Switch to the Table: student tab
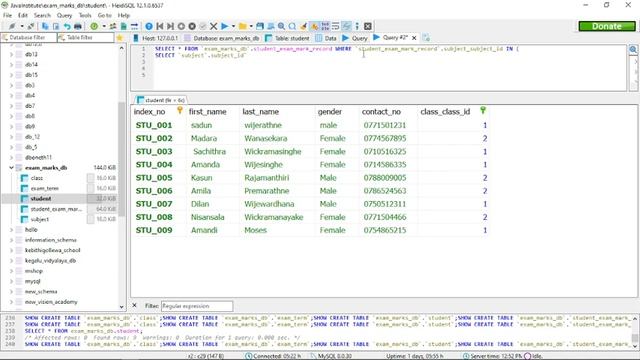 288,38
